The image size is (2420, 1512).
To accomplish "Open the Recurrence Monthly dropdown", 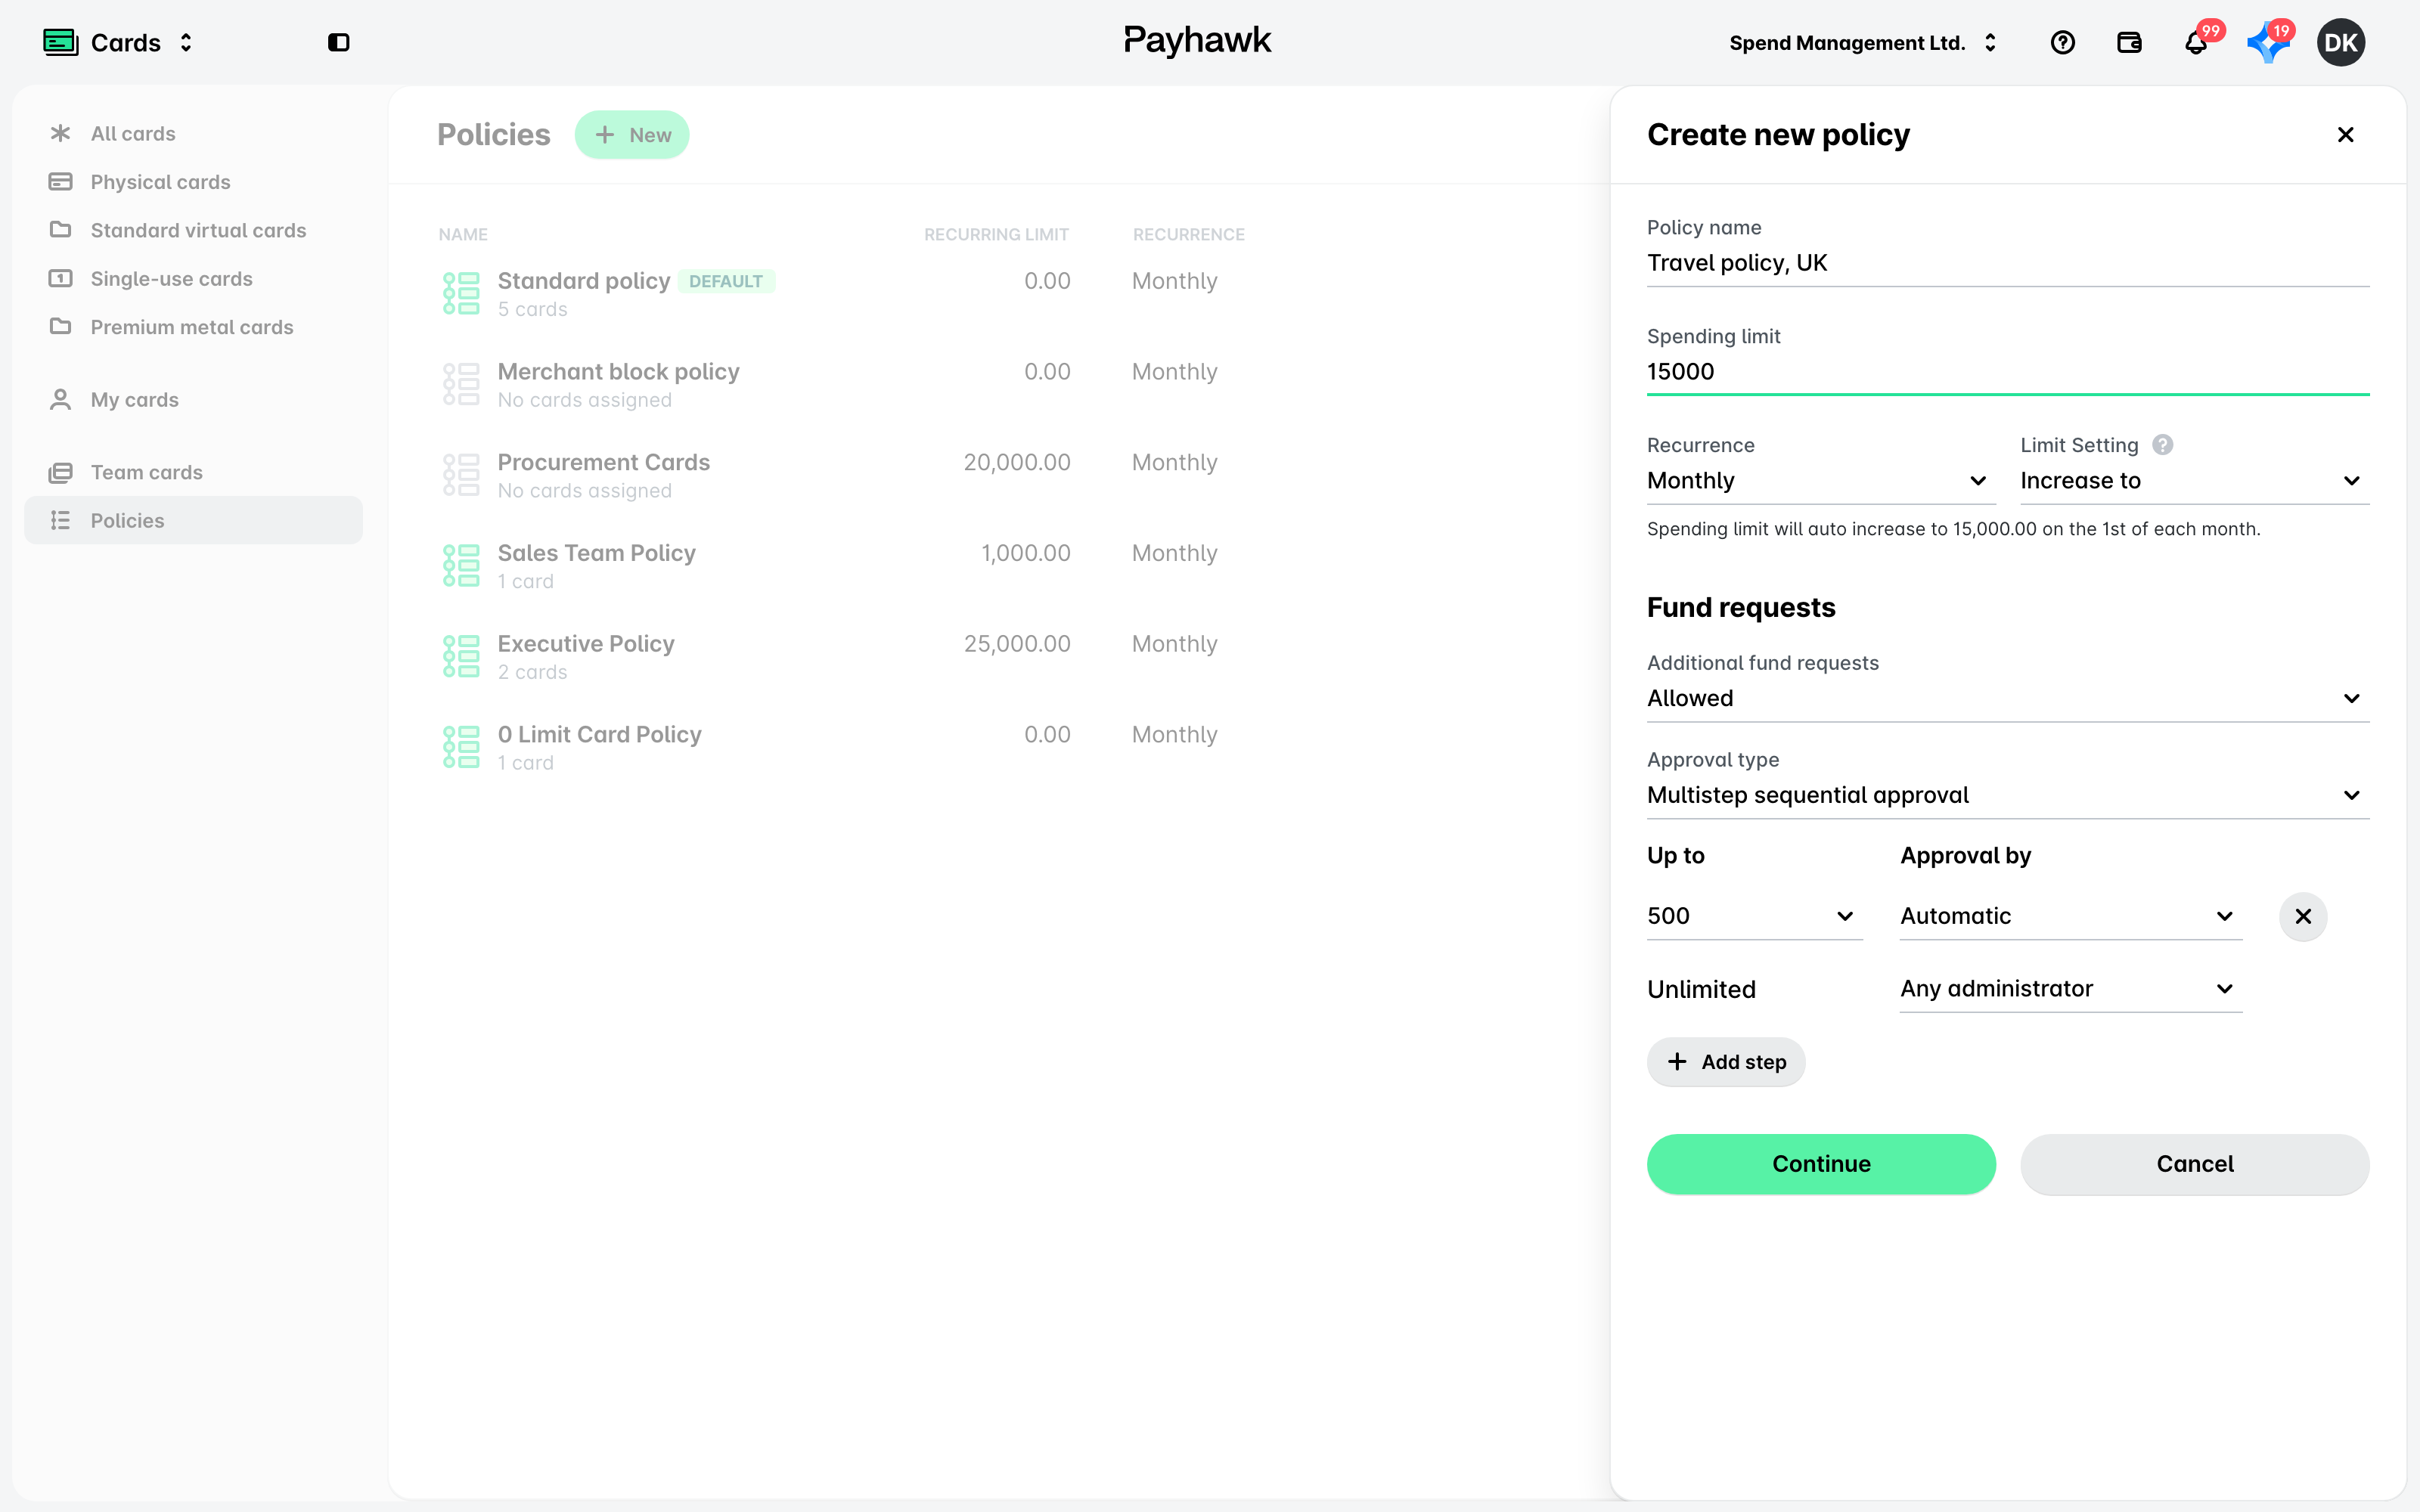I will point(1820,481).
